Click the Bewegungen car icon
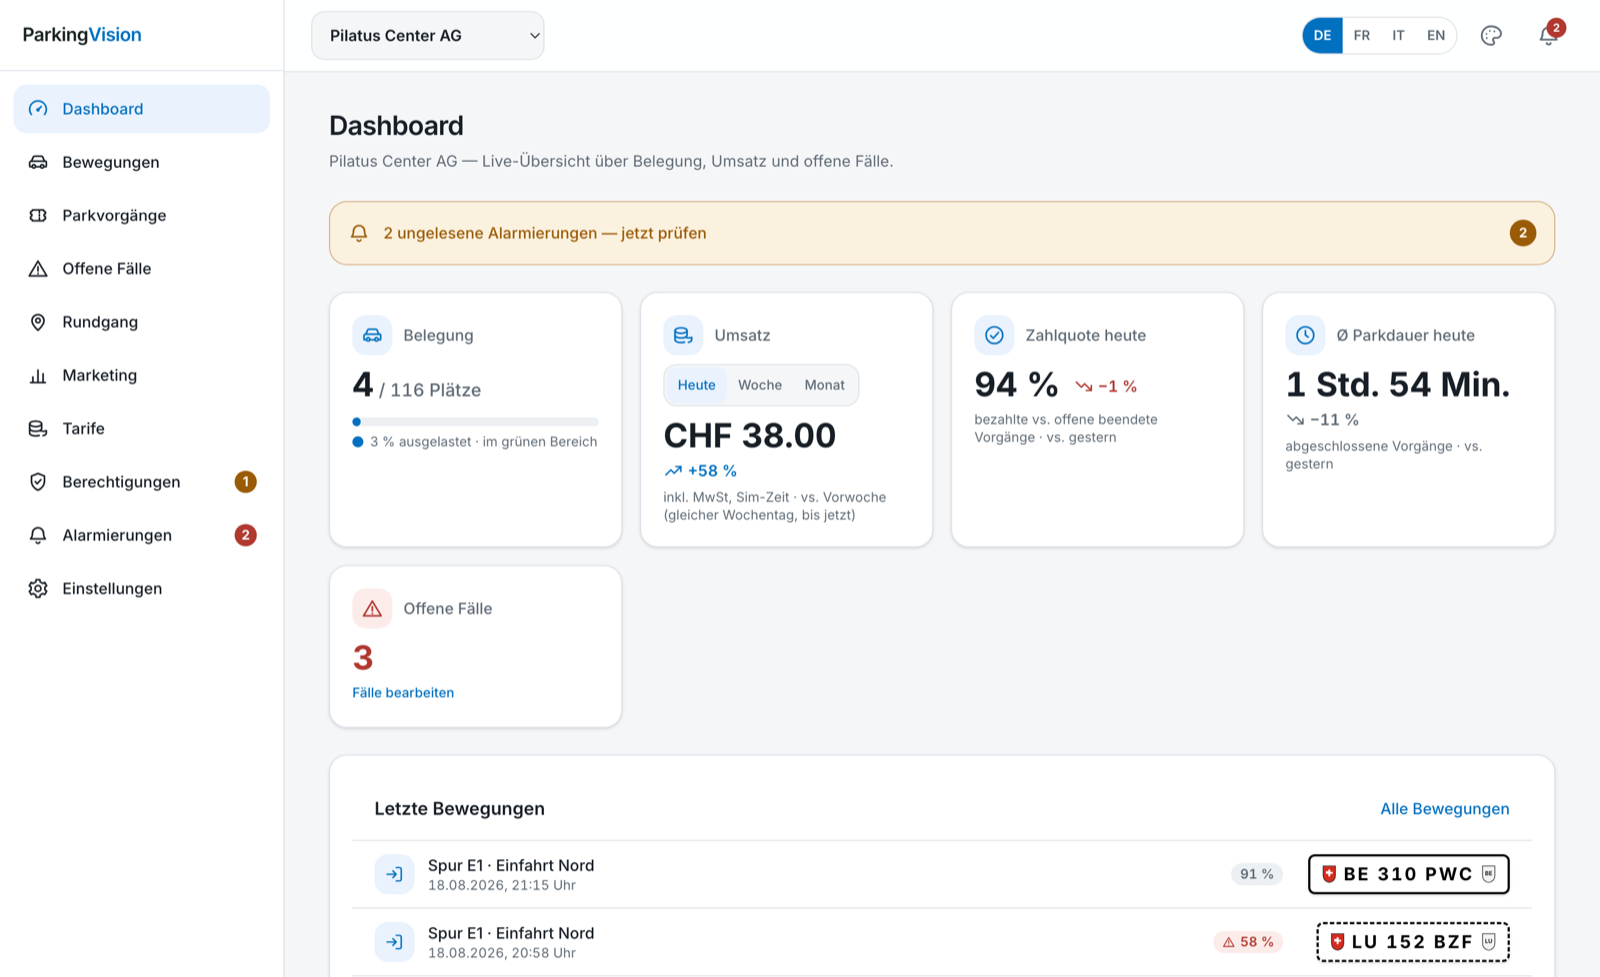The width and height of the screenshot is (1600, 977). click(x=38, y=162)
